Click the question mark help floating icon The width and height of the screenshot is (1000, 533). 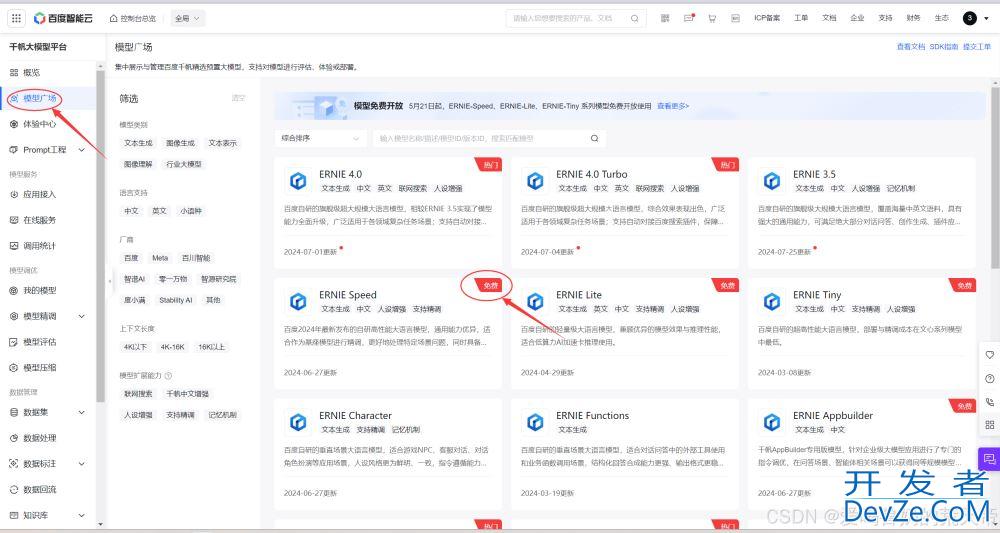click(990, 379)
